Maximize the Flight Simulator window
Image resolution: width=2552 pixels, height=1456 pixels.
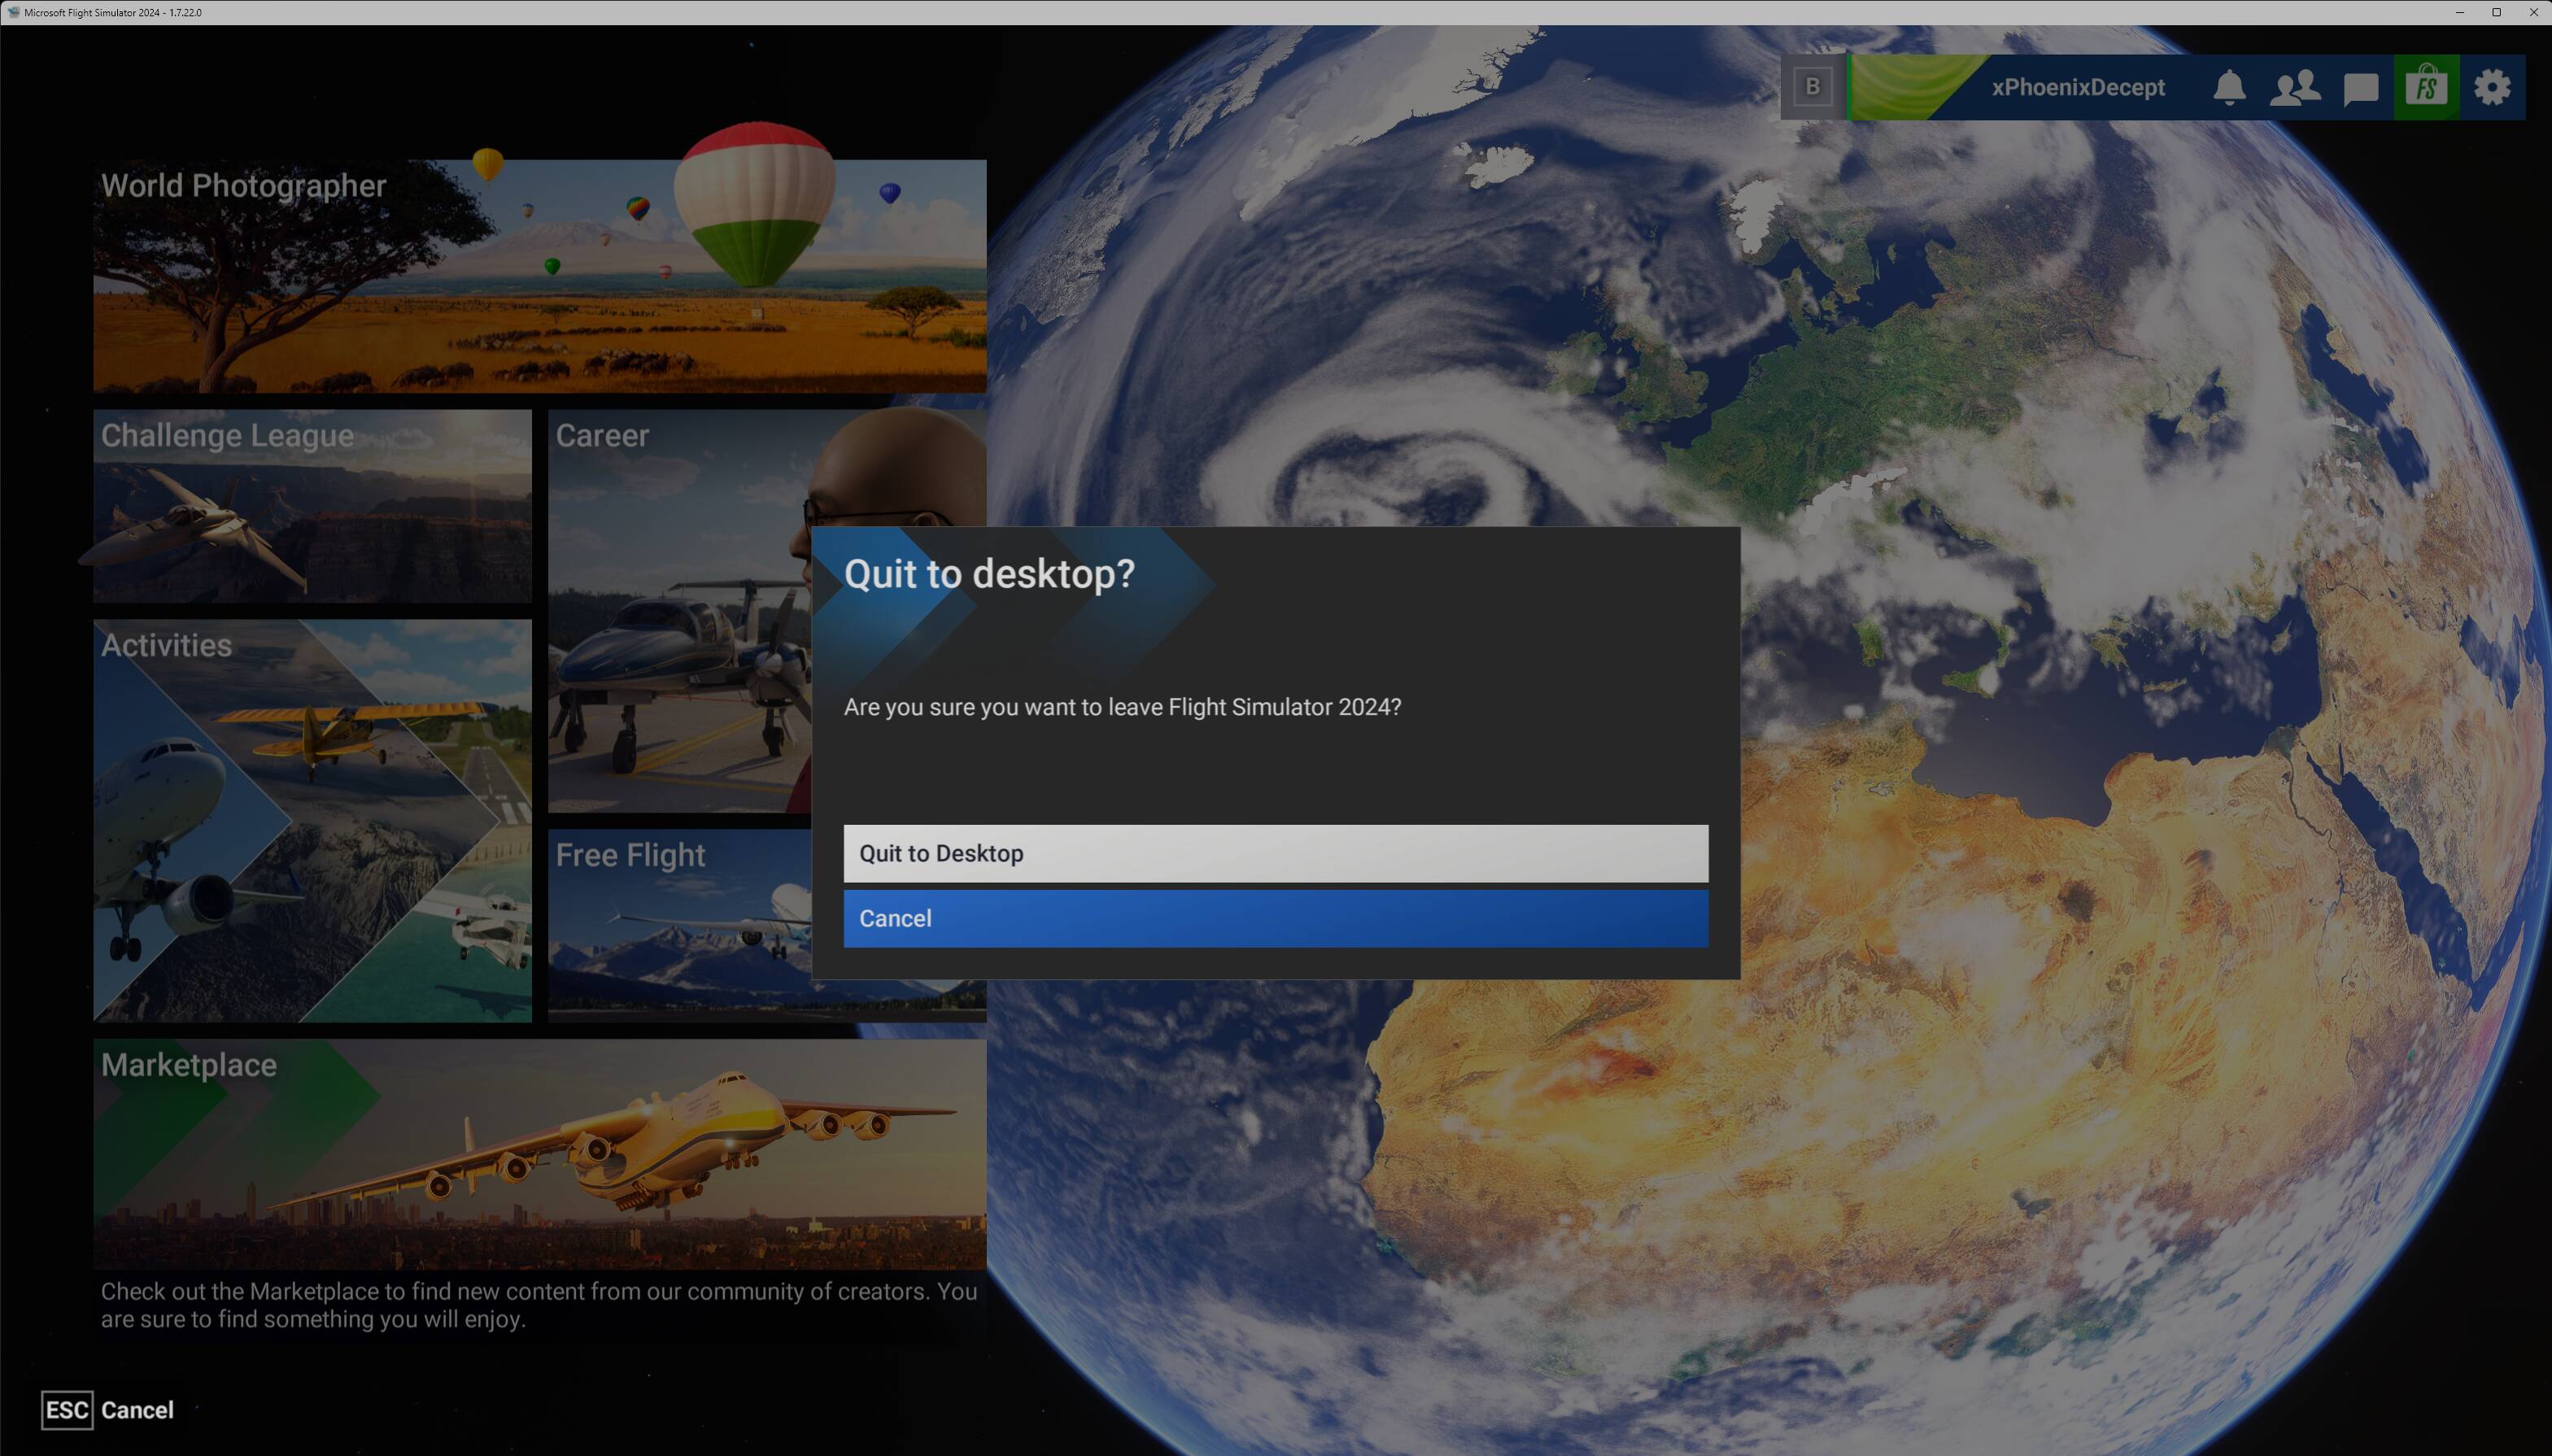coord(2496,12)
